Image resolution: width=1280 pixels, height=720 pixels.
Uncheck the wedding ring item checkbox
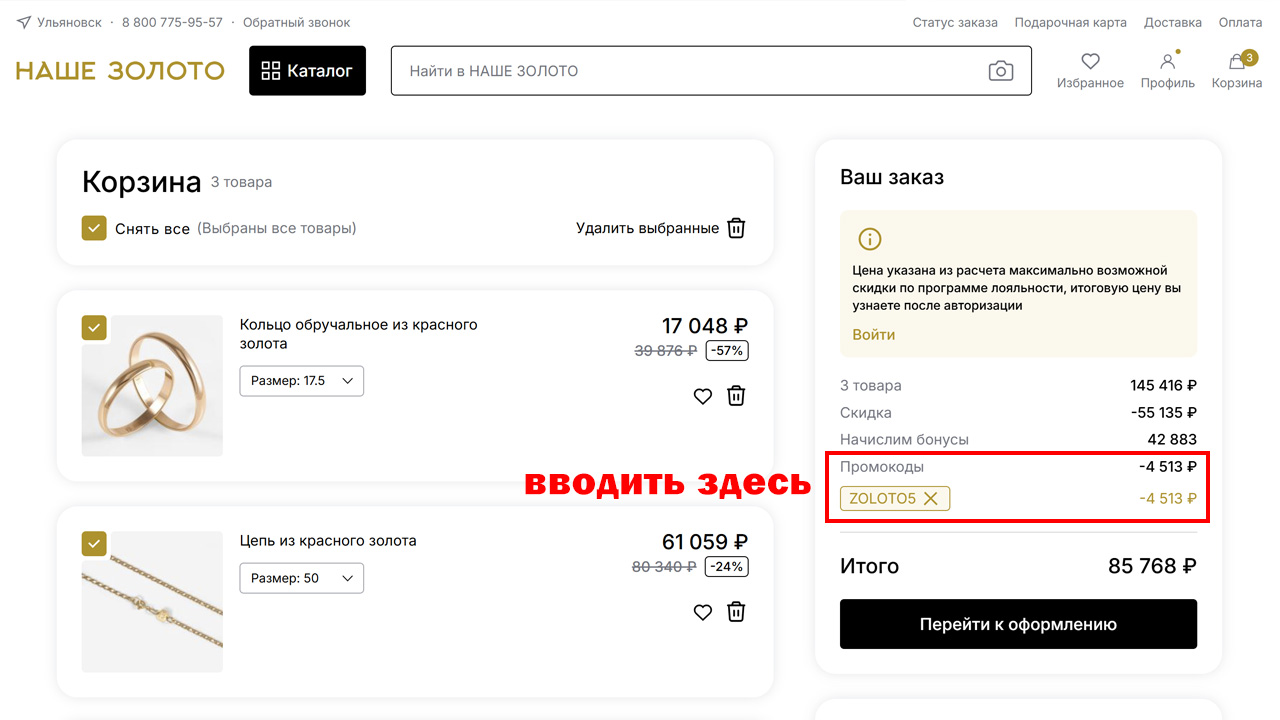pyautogui.click(x=94, y=328)
